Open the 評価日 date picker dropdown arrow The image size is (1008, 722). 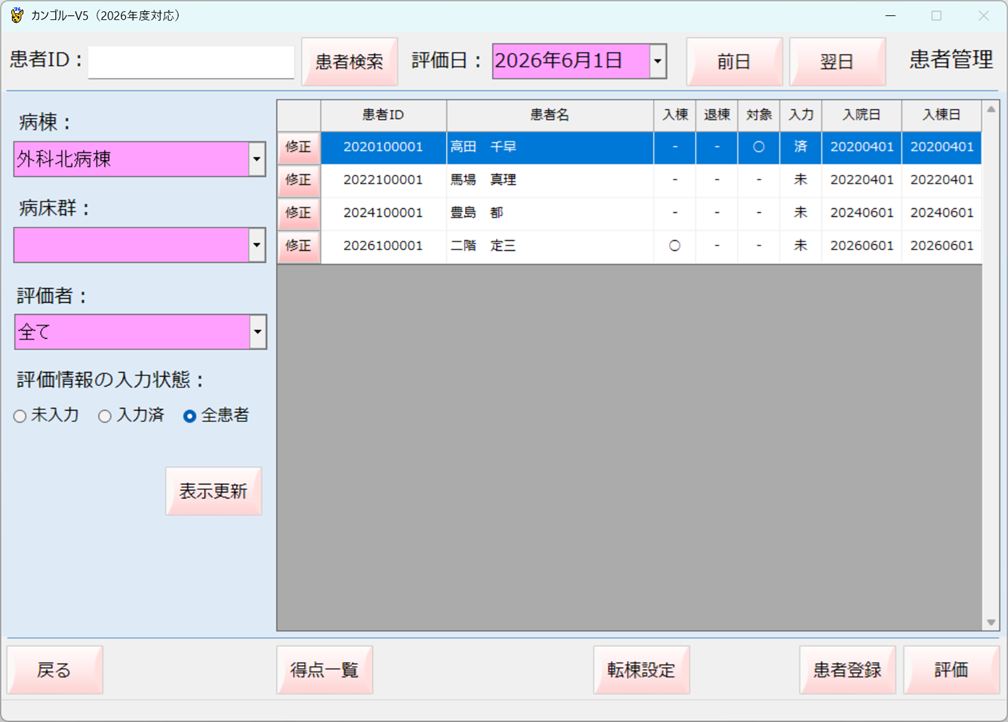pyautogui.click(x=658, y=61)
